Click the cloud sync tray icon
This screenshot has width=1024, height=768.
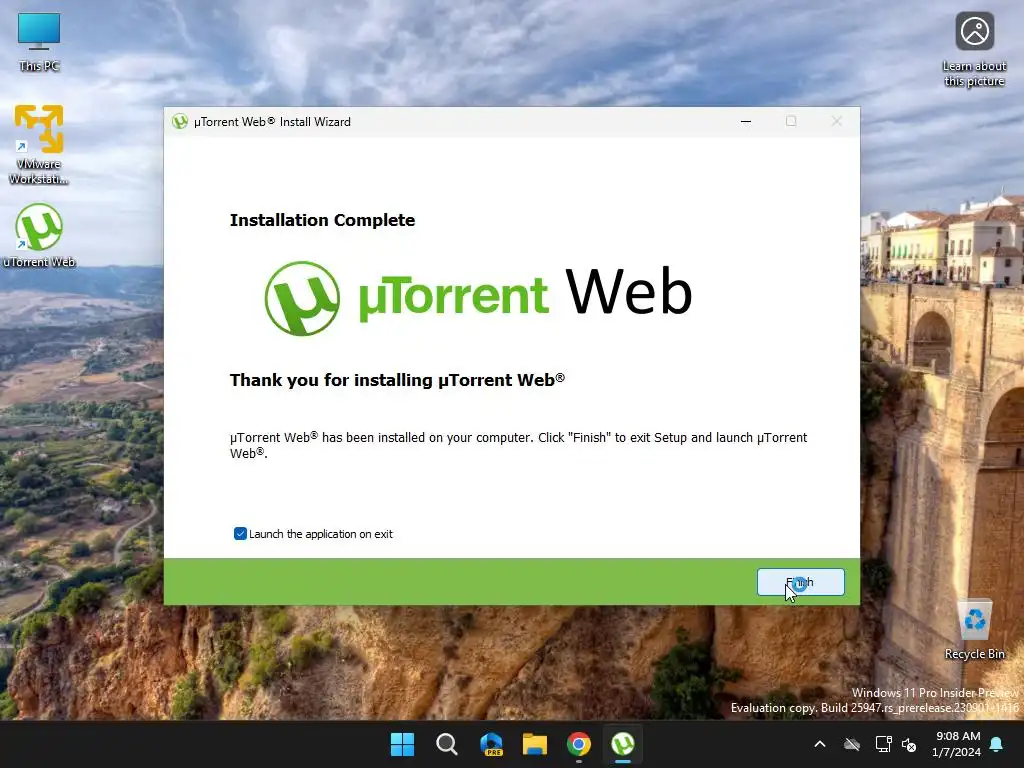852,744
